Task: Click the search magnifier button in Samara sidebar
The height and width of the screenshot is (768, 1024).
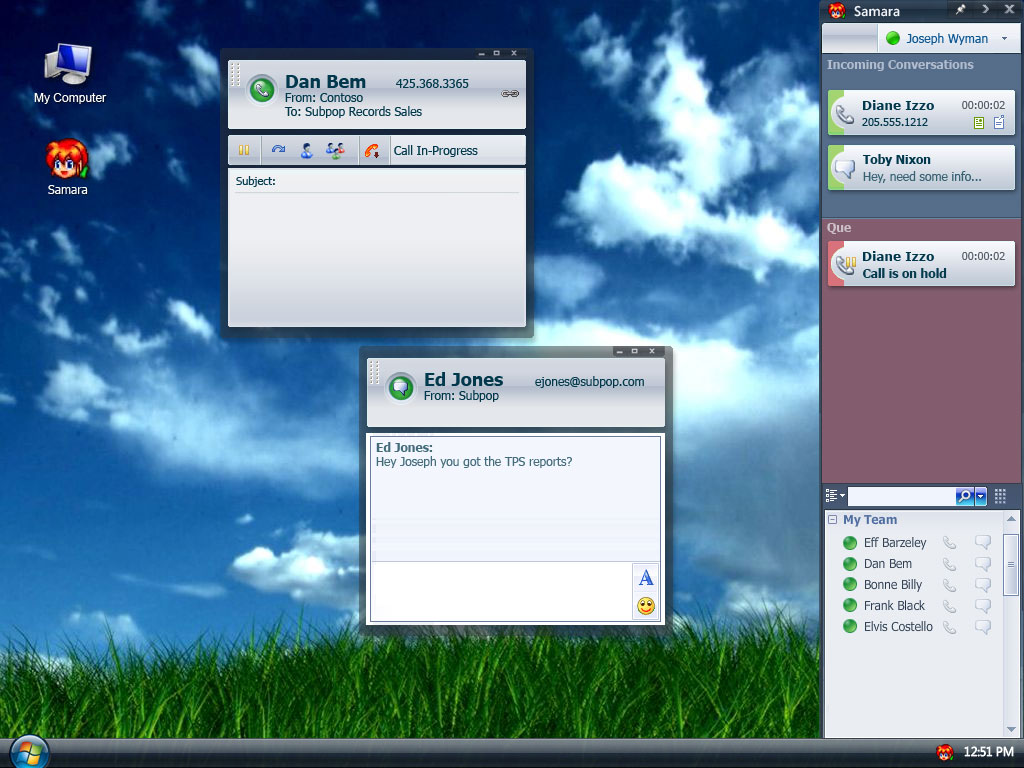Action: click(x=965, y=496)
